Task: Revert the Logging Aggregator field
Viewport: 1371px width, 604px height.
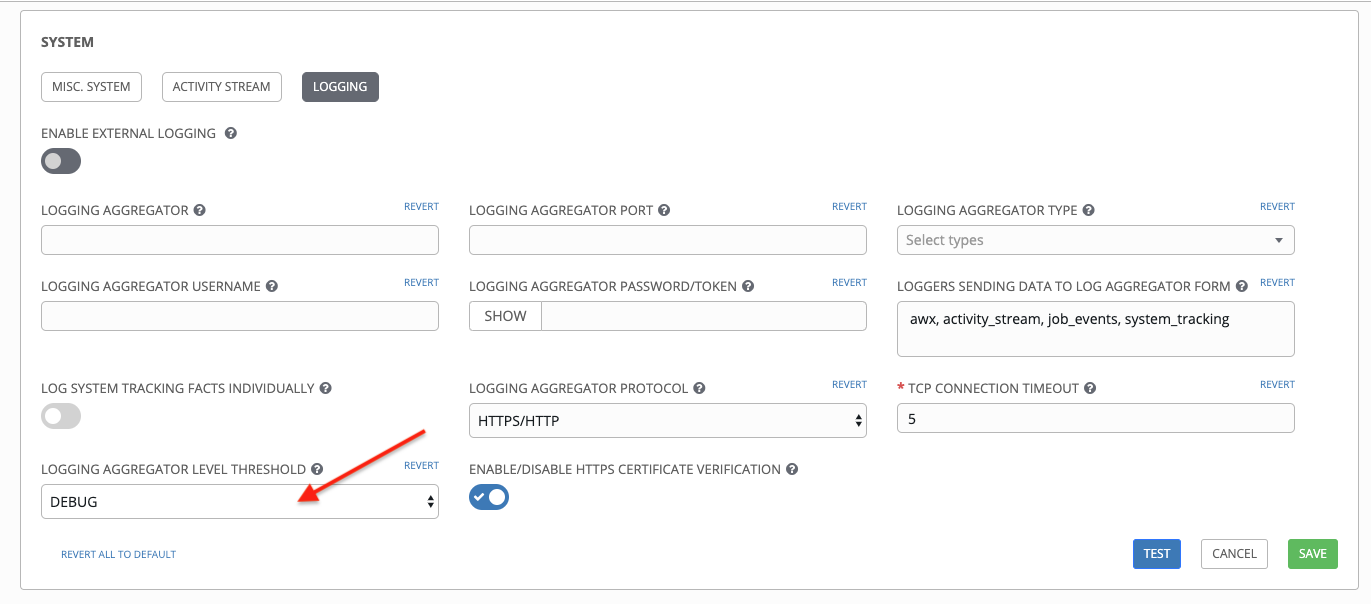Action: [x=421, y=207]
